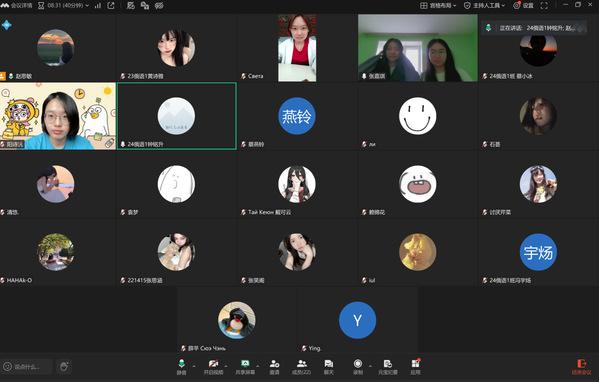Select the 石蕾 participant avatar
The width and height of the screenshot is (599, 382).
[538, 116]
